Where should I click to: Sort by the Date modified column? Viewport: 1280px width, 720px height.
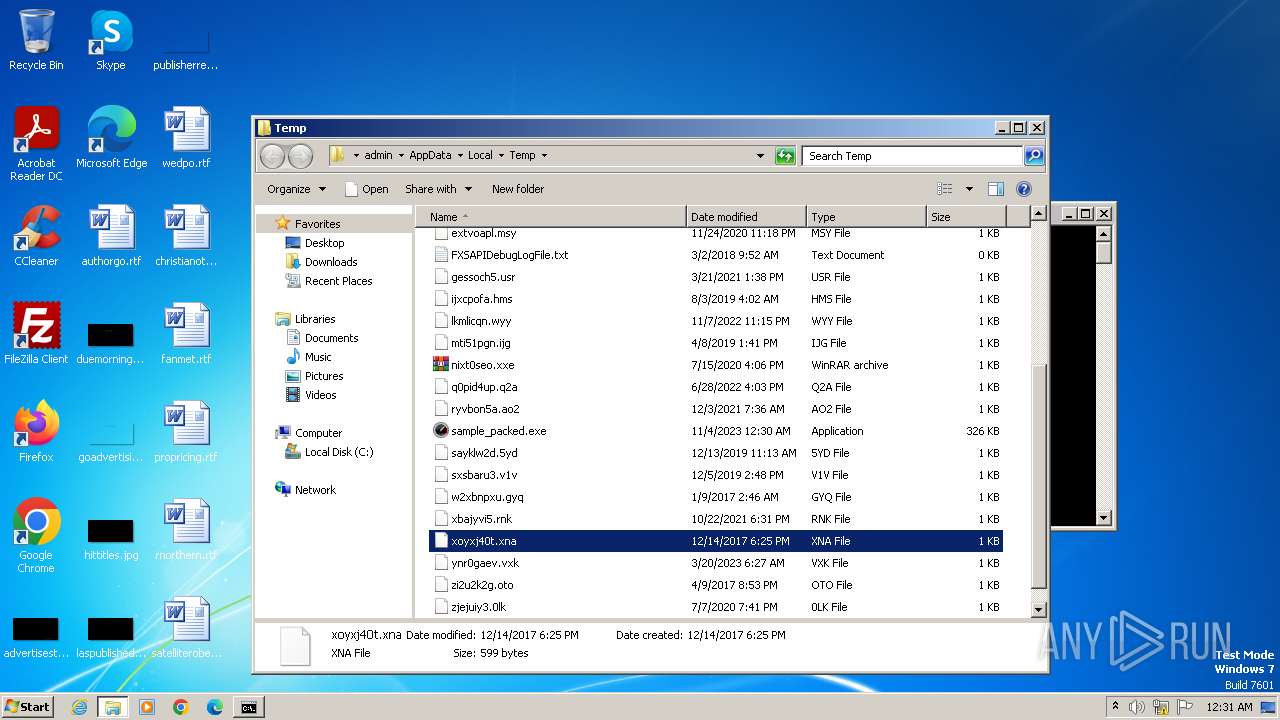pos(746,217)
